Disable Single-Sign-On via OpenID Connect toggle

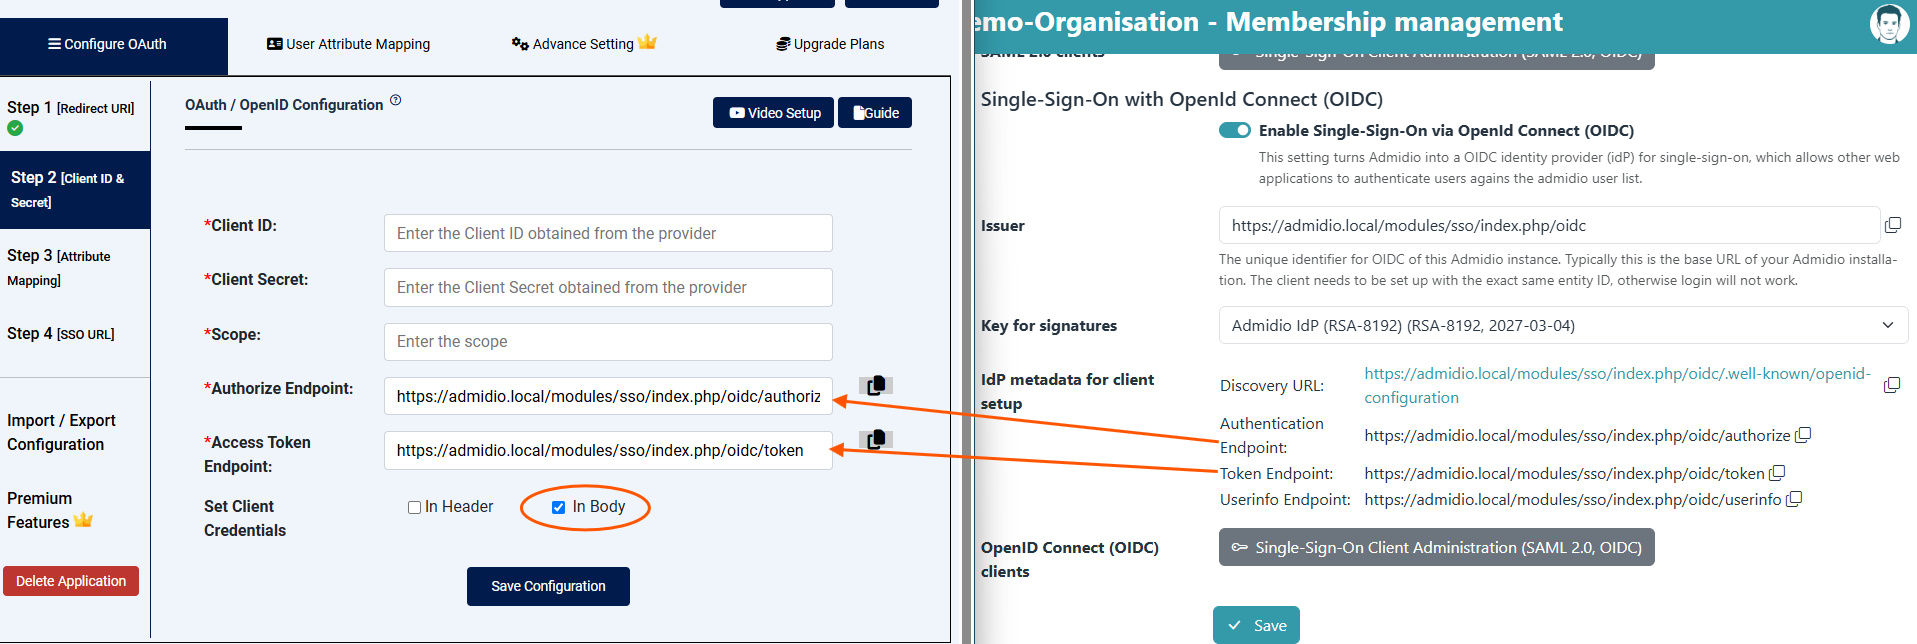(x=1235, y=130)
